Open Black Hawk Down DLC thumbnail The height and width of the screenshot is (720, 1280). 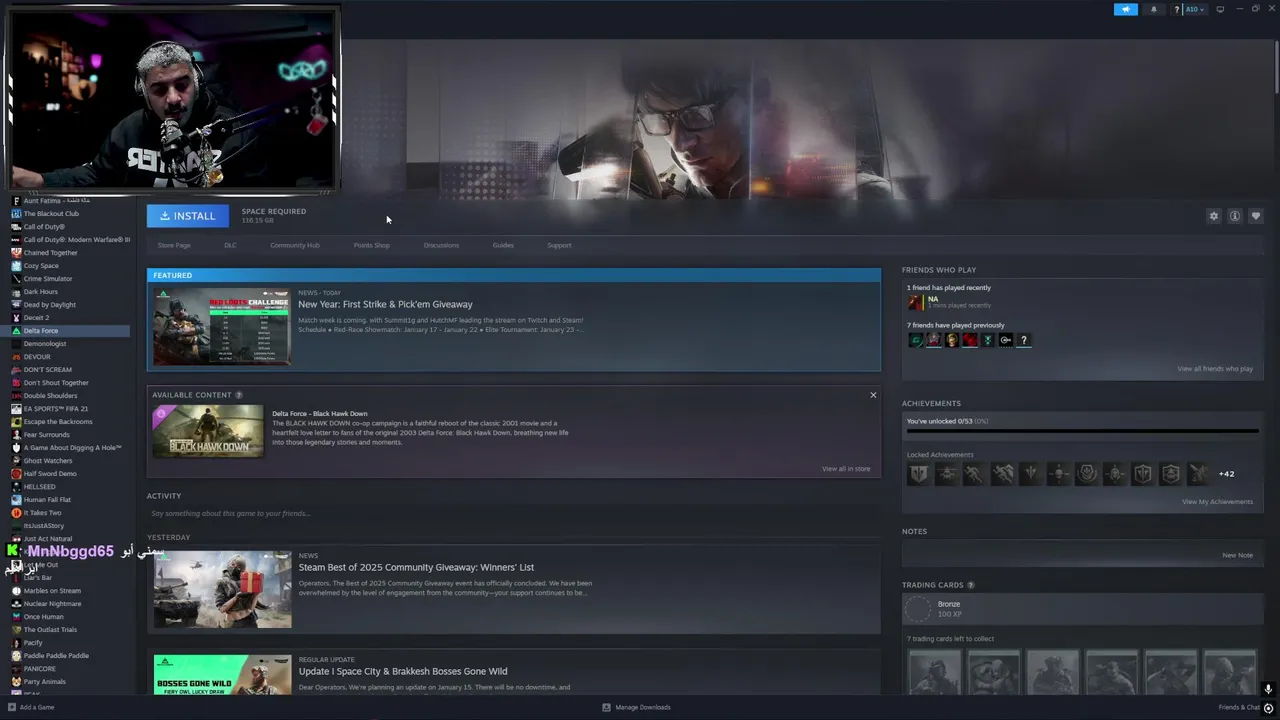click(x=208, y=431)
